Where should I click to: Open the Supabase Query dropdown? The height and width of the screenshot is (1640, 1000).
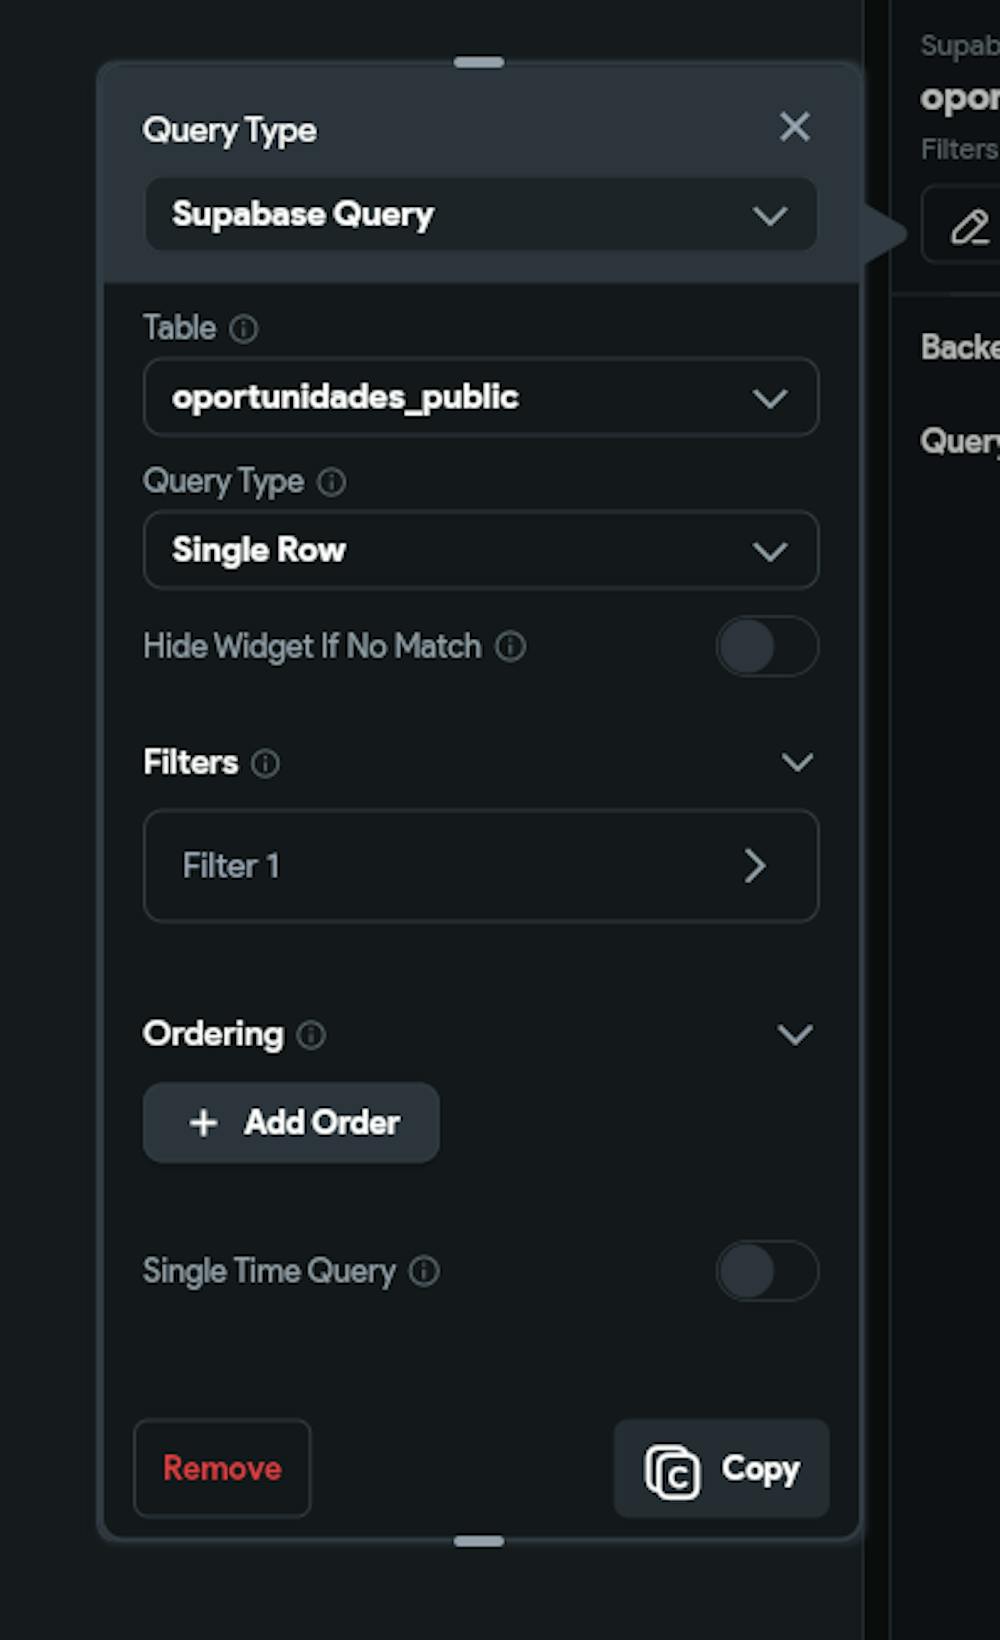click(480, 215)
